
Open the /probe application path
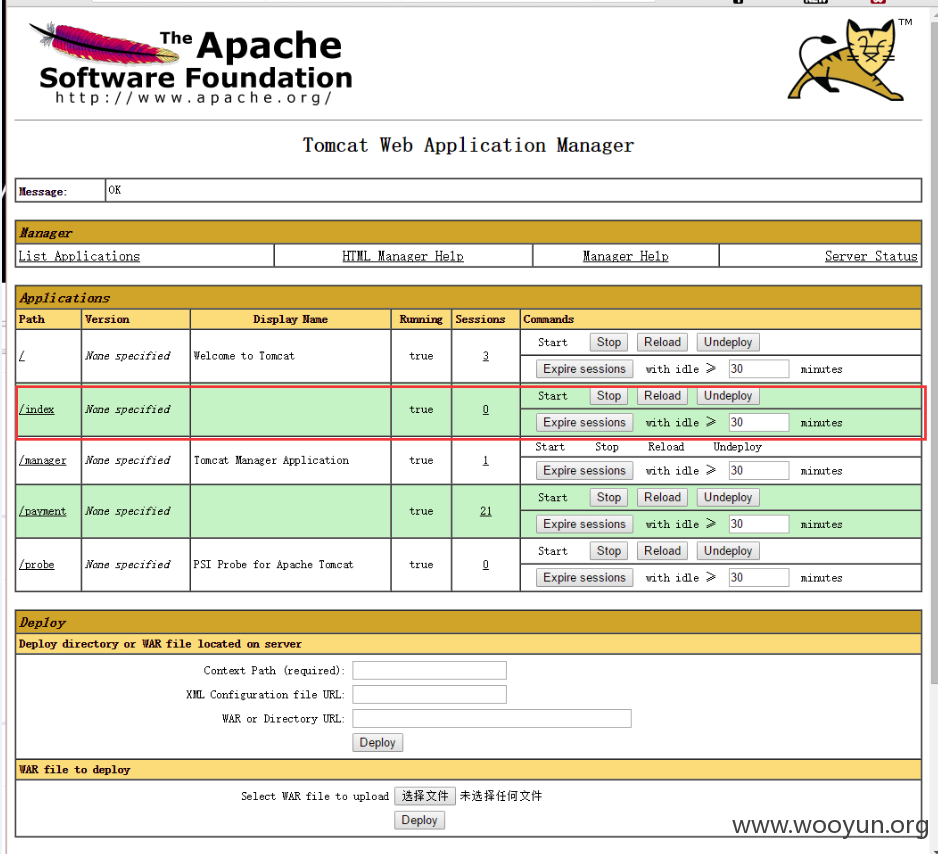[x=36, y=565]
